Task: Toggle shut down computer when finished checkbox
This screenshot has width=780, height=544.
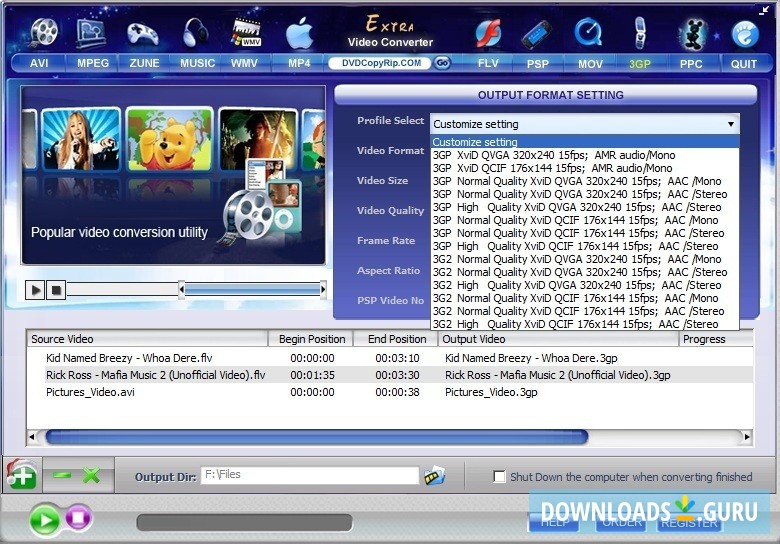Action: tap(499, 476)
